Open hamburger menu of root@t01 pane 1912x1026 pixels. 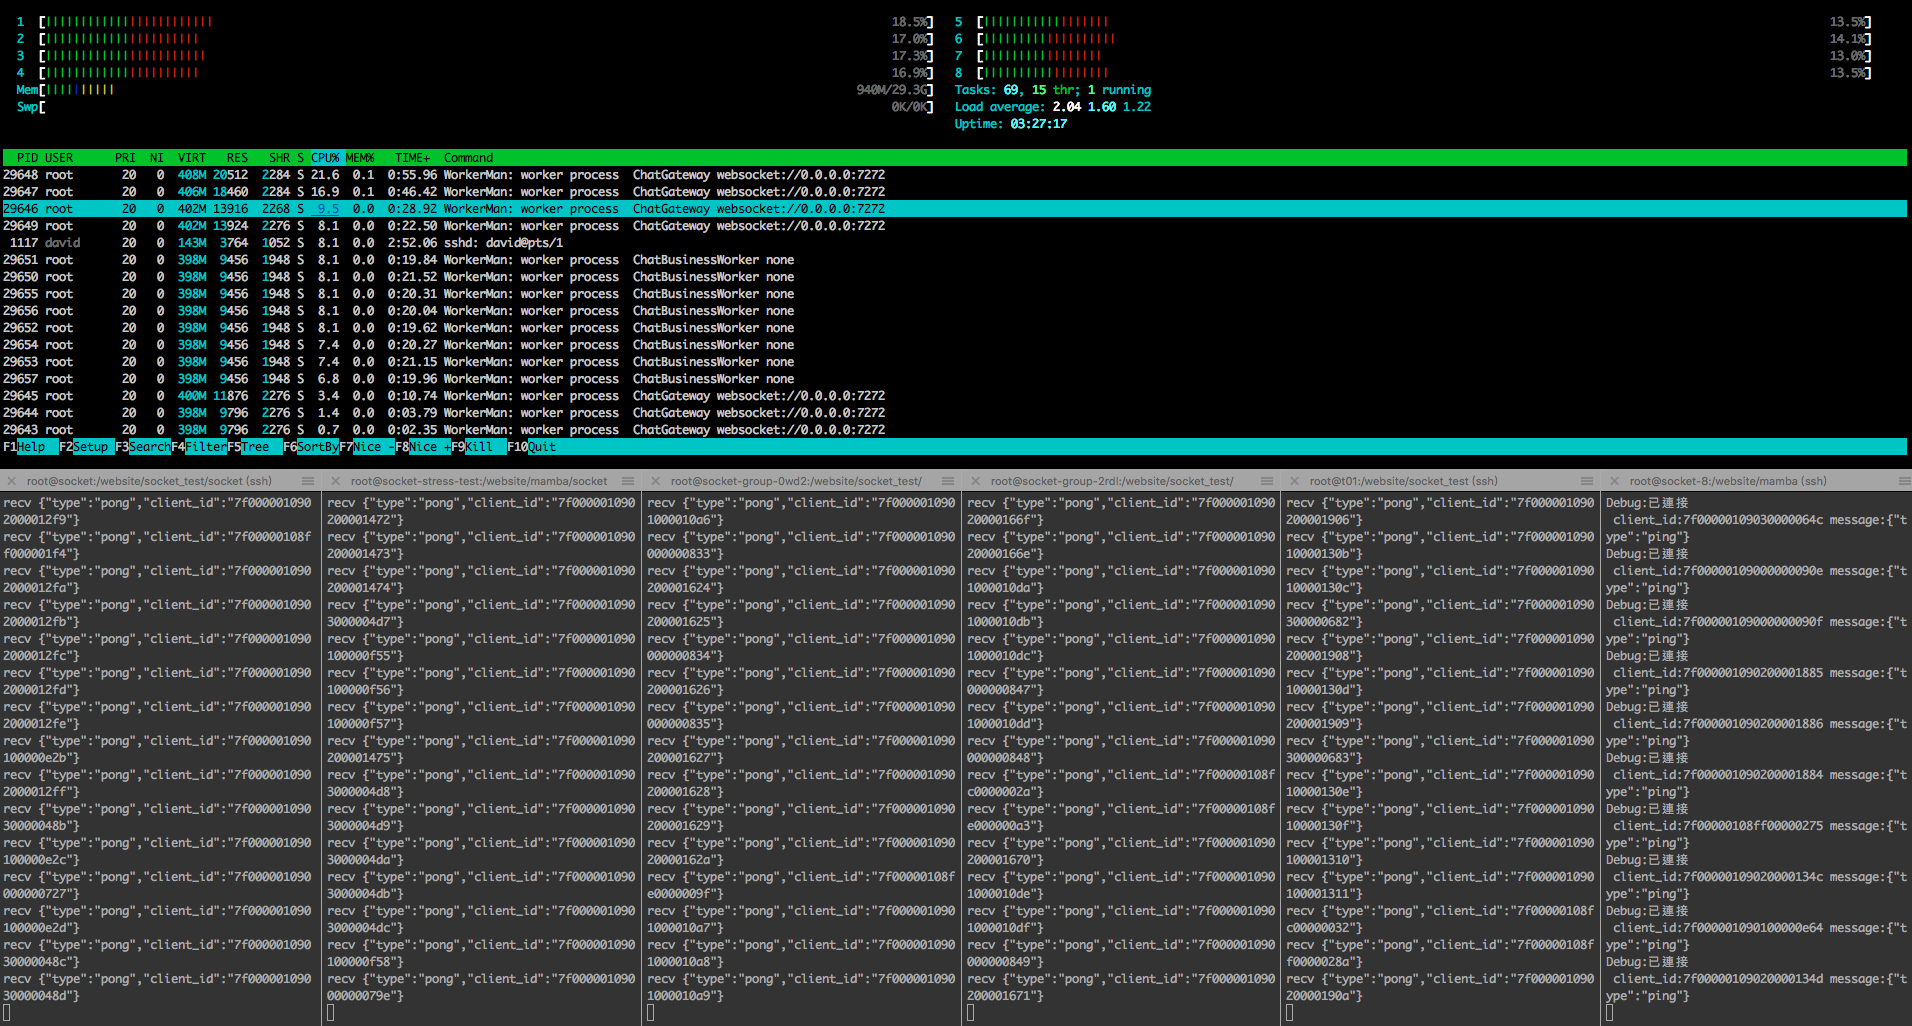(1587, 481)
